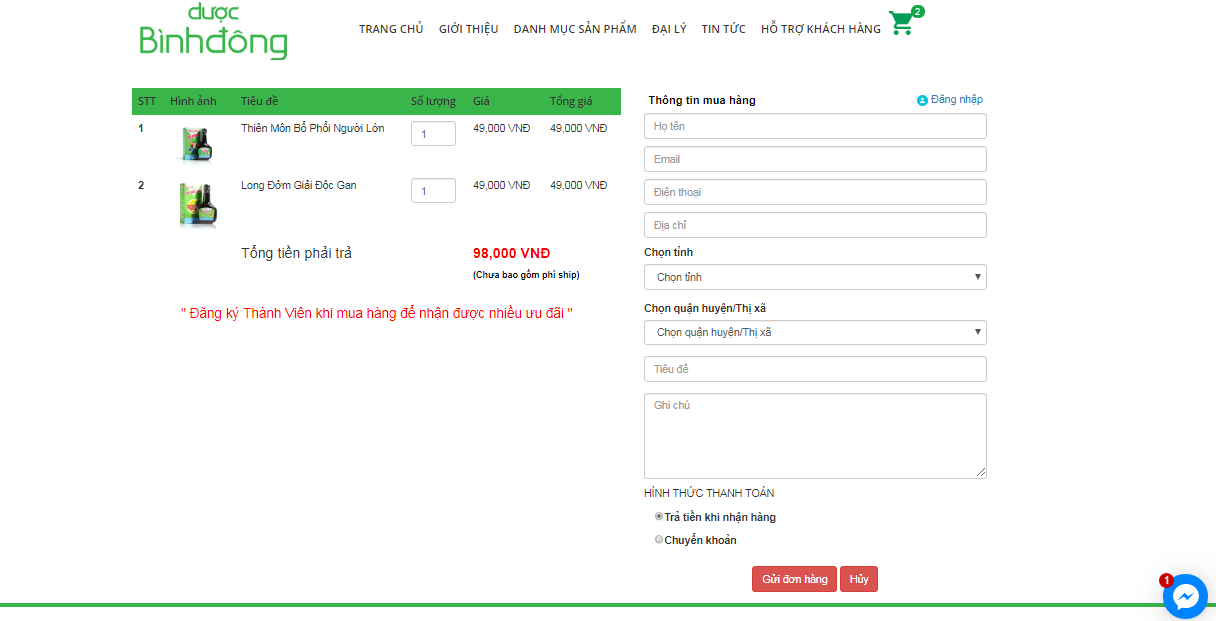Image resolution: width=1216 pixels, height=621 pixels.
Task: Click Thiên Môn Bổ Phổi product image
Action: pos(195,143)
